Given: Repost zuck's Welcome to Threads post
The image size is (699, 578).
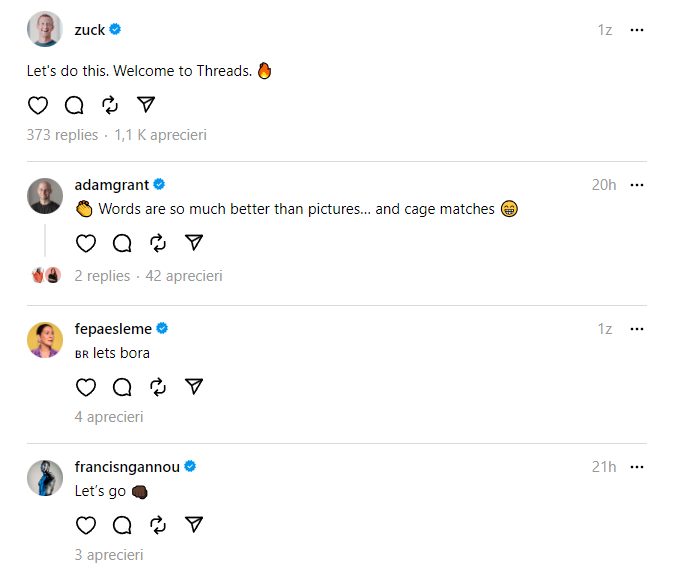Looking at the screenshot, I should [x=110, y=105].
